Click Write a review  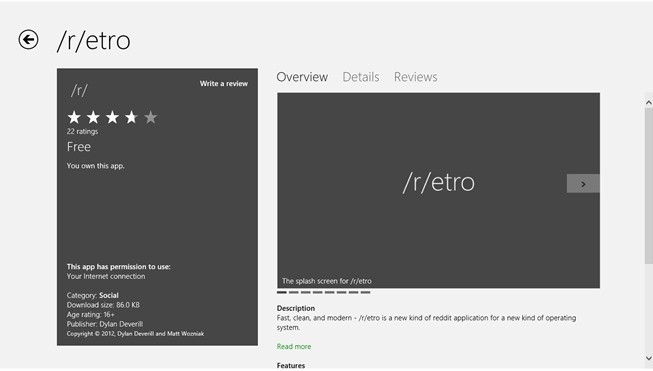(x=224, y=84)
